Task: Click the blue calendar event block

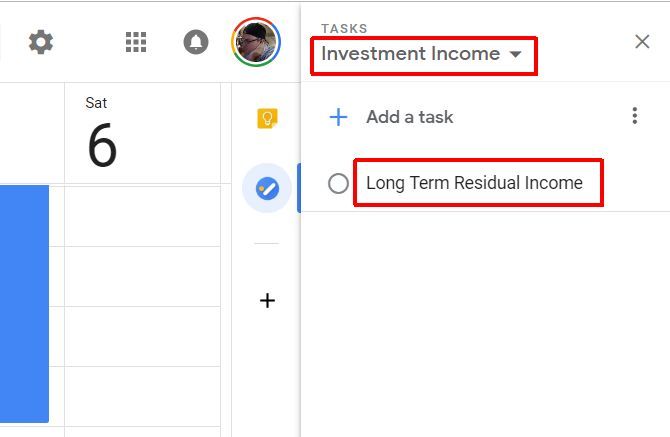Action: point(24,302)
